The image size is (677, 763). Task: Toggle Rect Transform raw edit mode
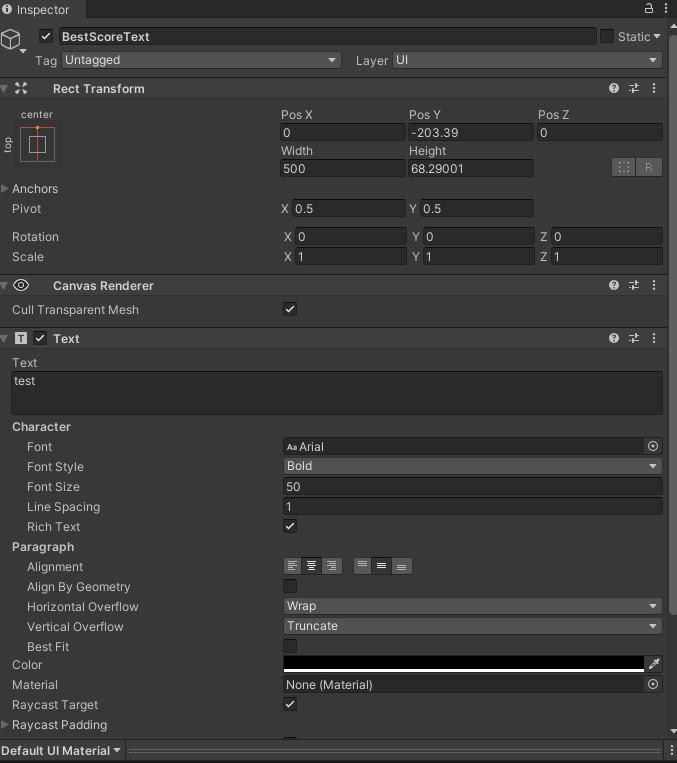(x=649, y=167)
